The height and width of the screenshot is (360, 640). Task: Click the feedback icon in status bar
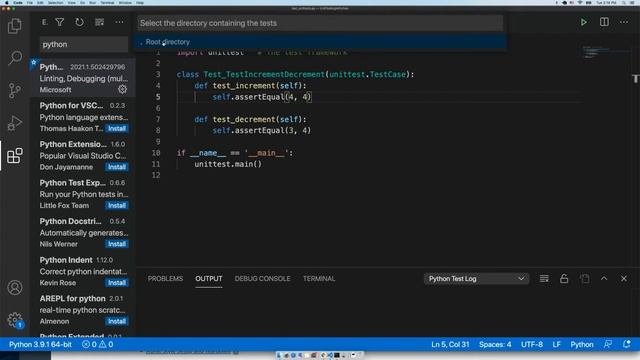(608, 344)
